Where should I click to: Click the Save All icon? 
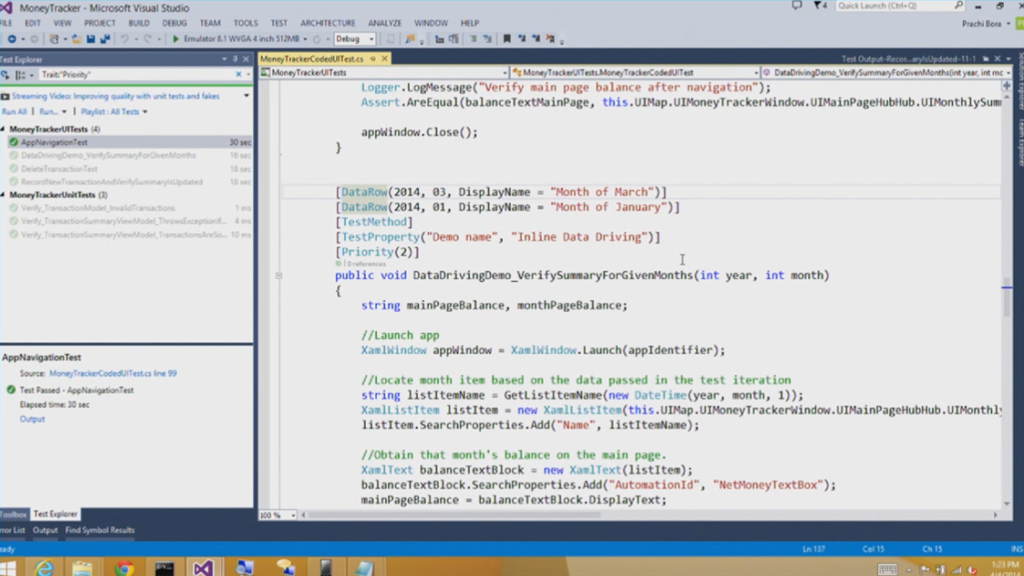pos(104,39)
